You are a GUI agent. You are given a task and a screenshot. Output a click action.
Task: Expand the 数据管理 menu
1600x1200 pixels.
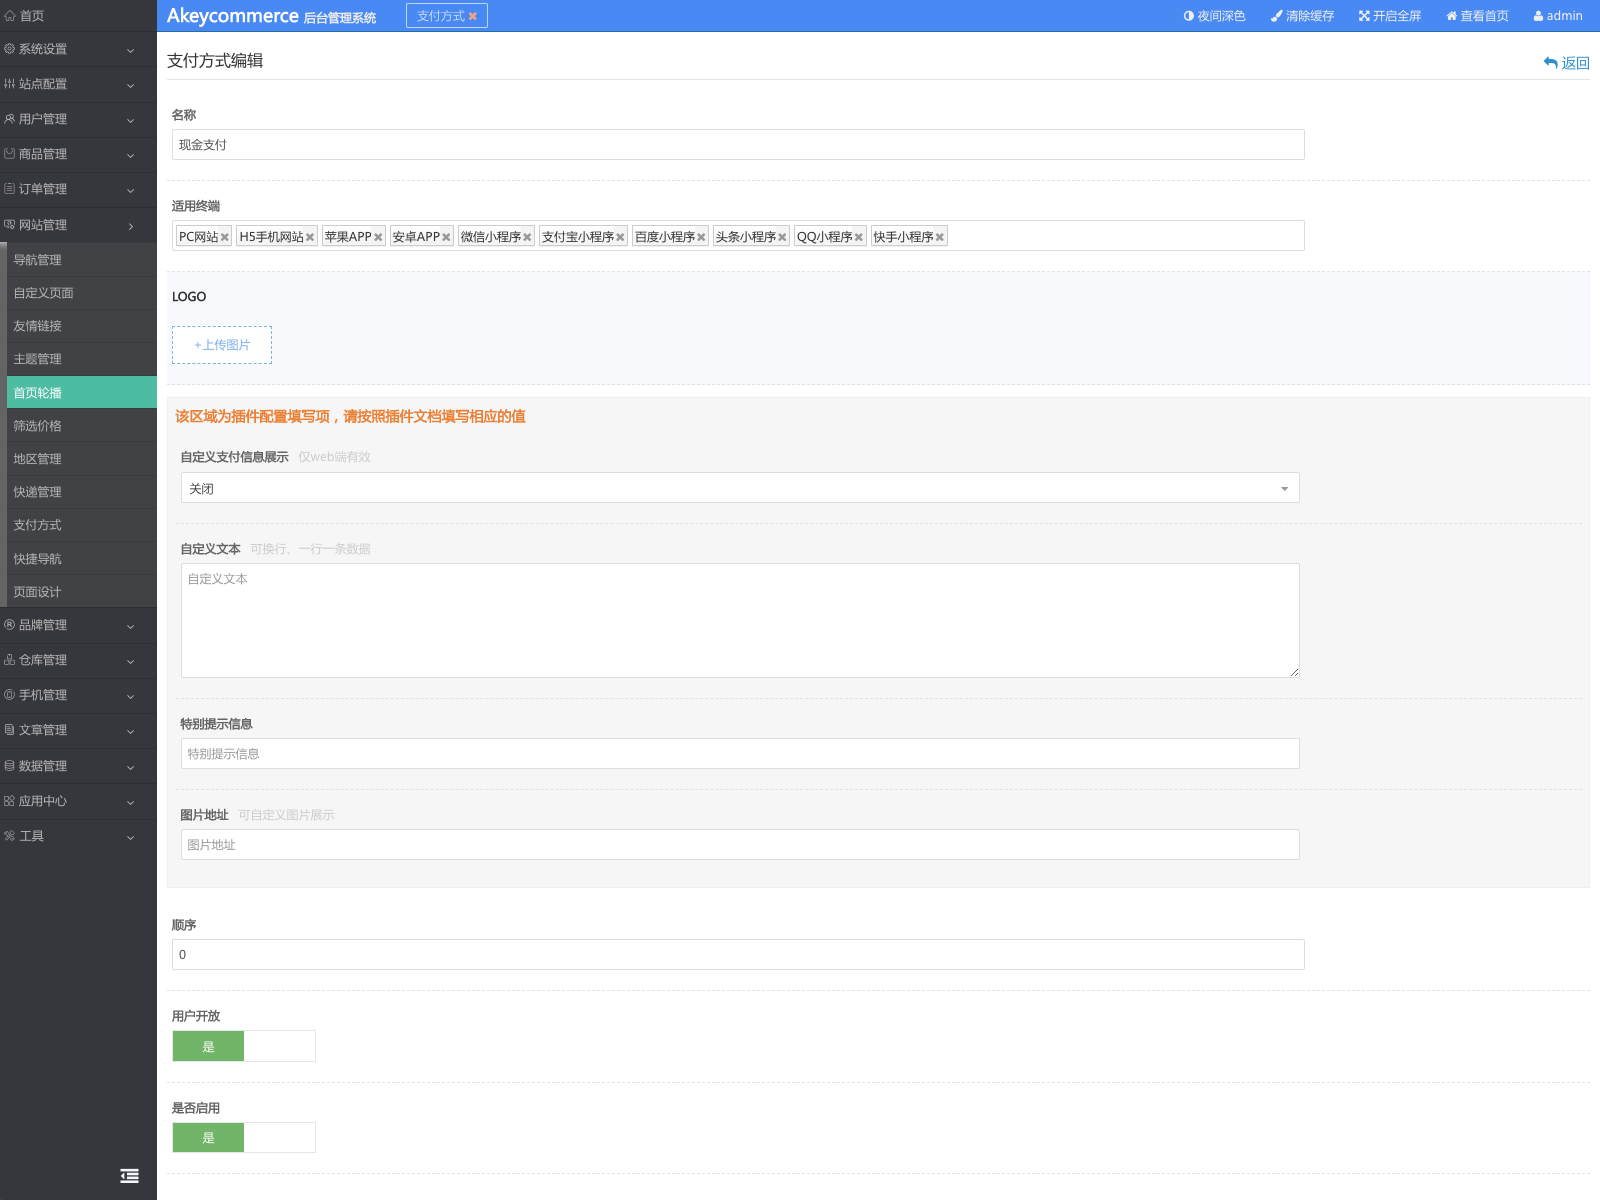coord(130,767)
